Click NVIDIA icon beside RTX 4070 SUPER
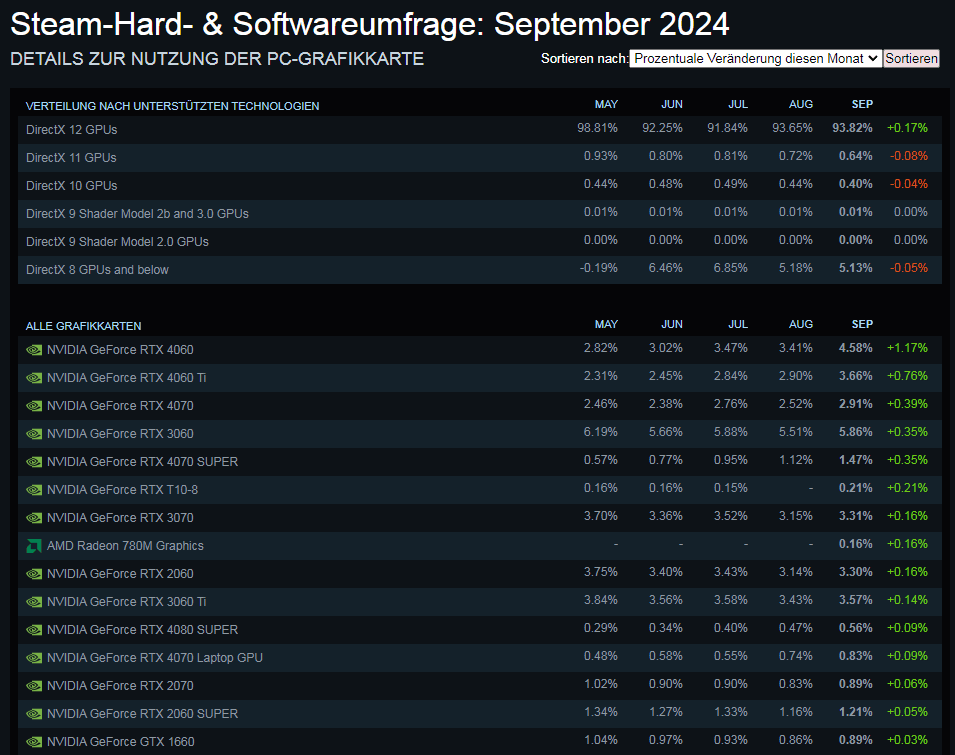This screenshot has width=955, height=755. click(x=34, y=462)
